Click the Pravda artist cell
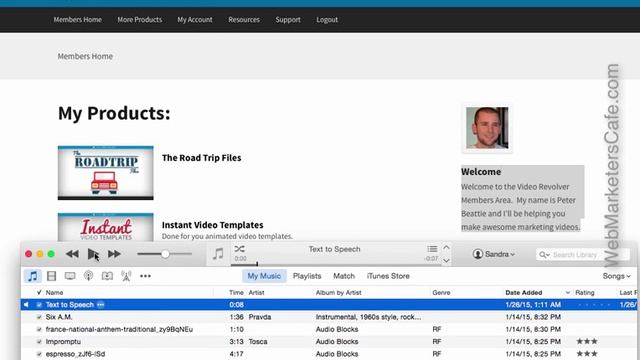 click(260, 317)
